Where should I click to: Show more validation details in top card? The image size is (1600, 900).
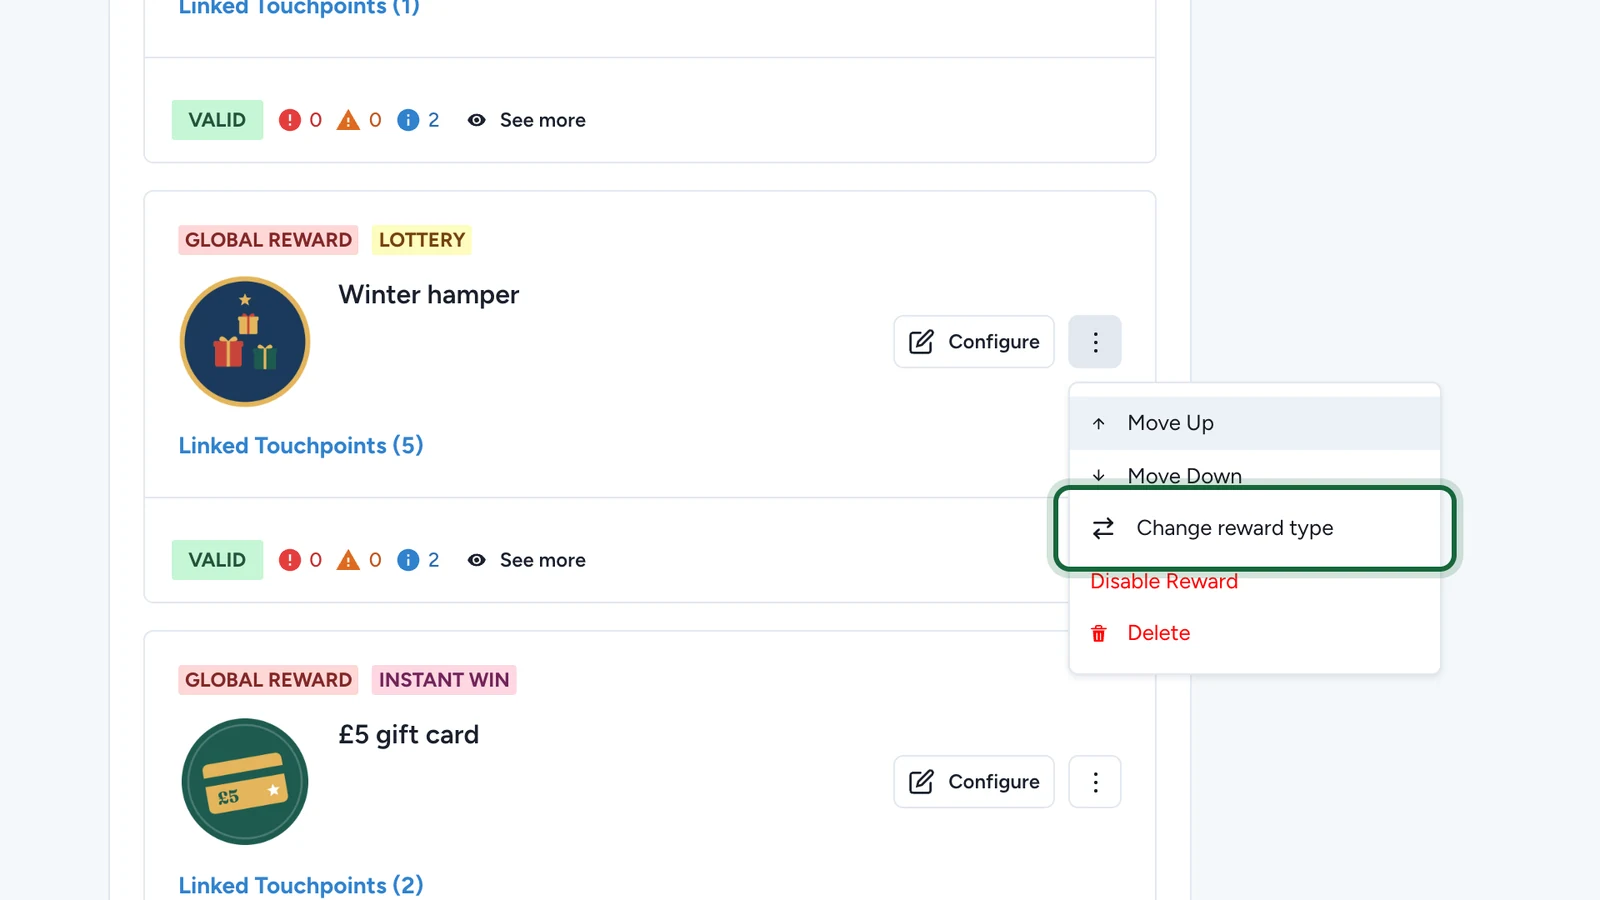pos(527,120)
